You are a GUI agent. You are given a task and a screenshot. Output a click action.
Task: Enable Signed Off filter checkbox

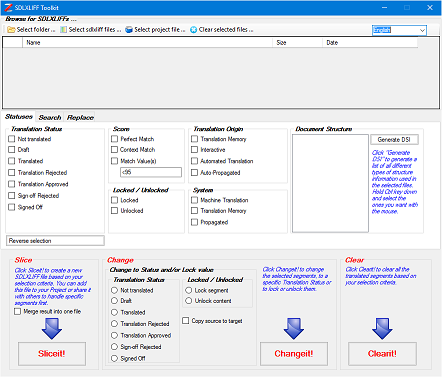point(12,207)
